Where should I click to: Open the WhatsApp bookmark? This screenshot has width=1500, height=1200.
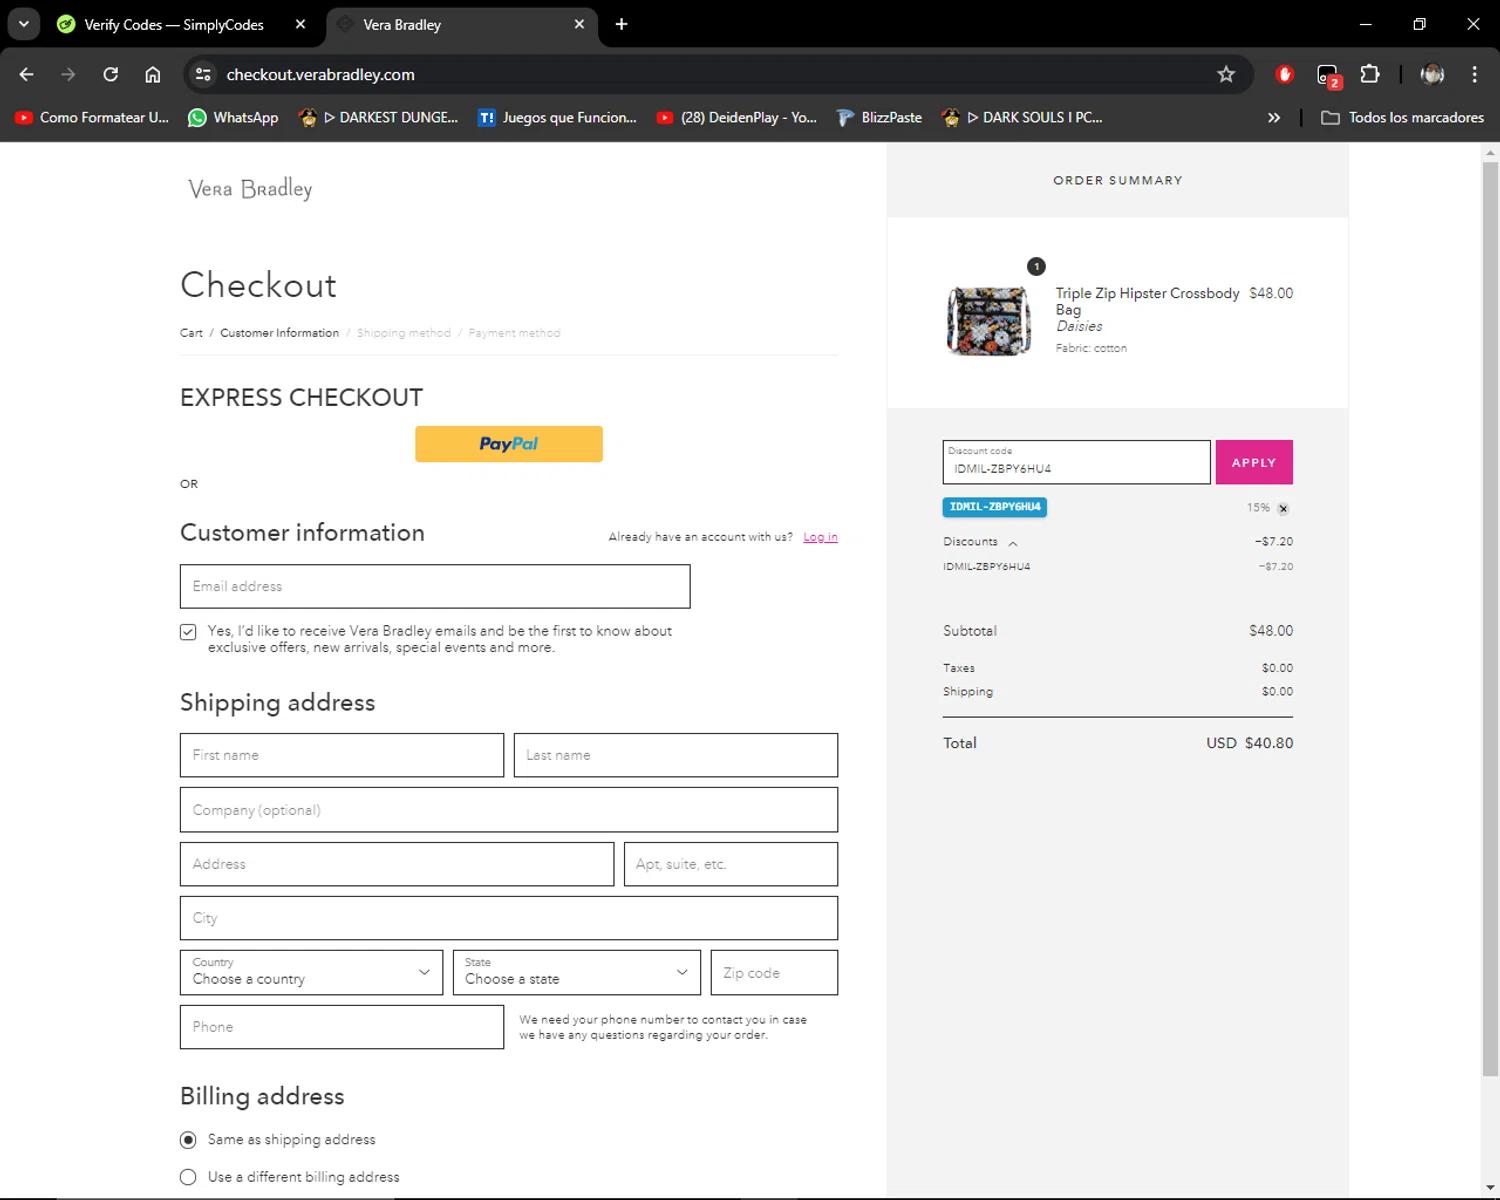(x=233, y=117)
